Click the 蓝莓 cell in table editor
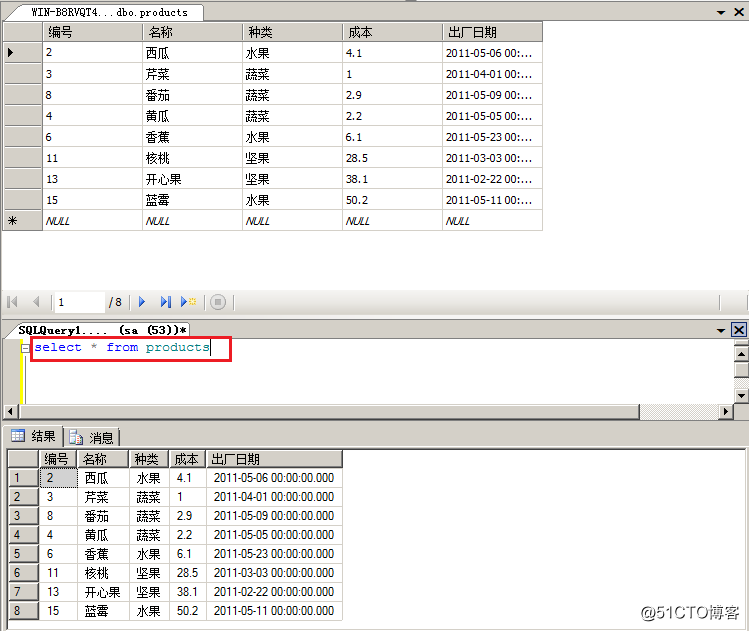The image size is (749, 631). (193, 200)
